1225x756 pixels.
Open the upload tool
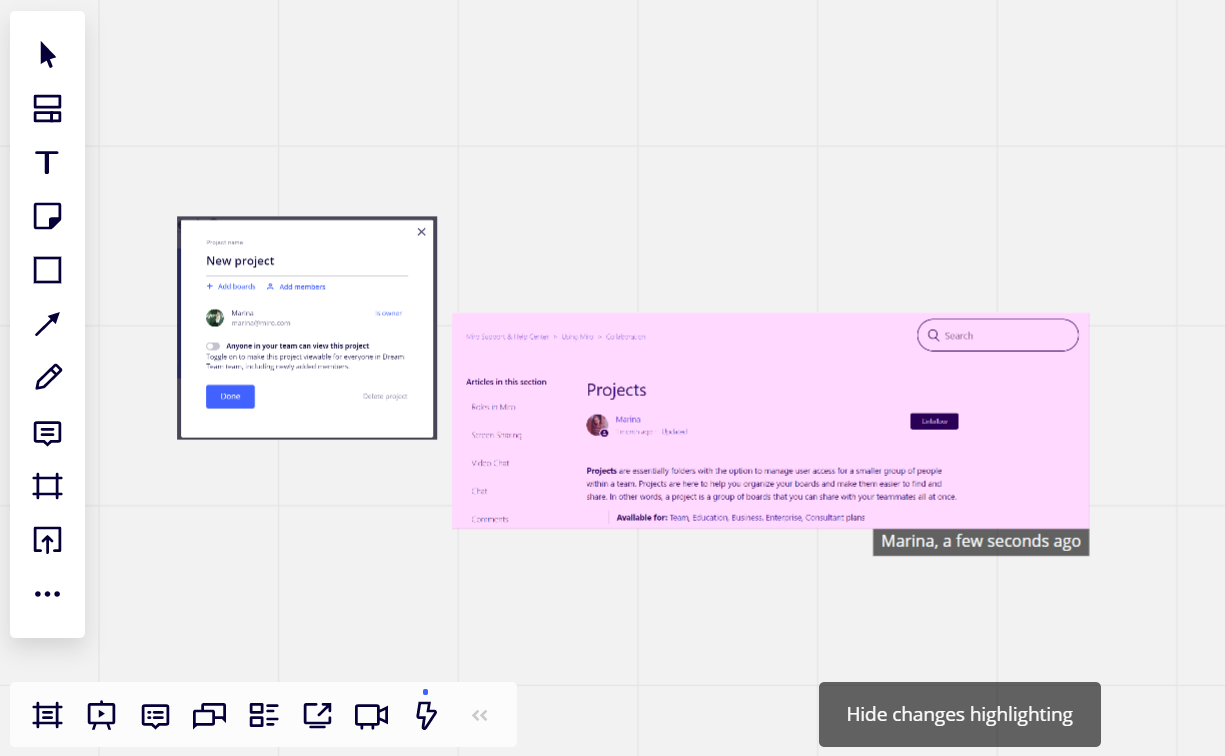point(47,540)
